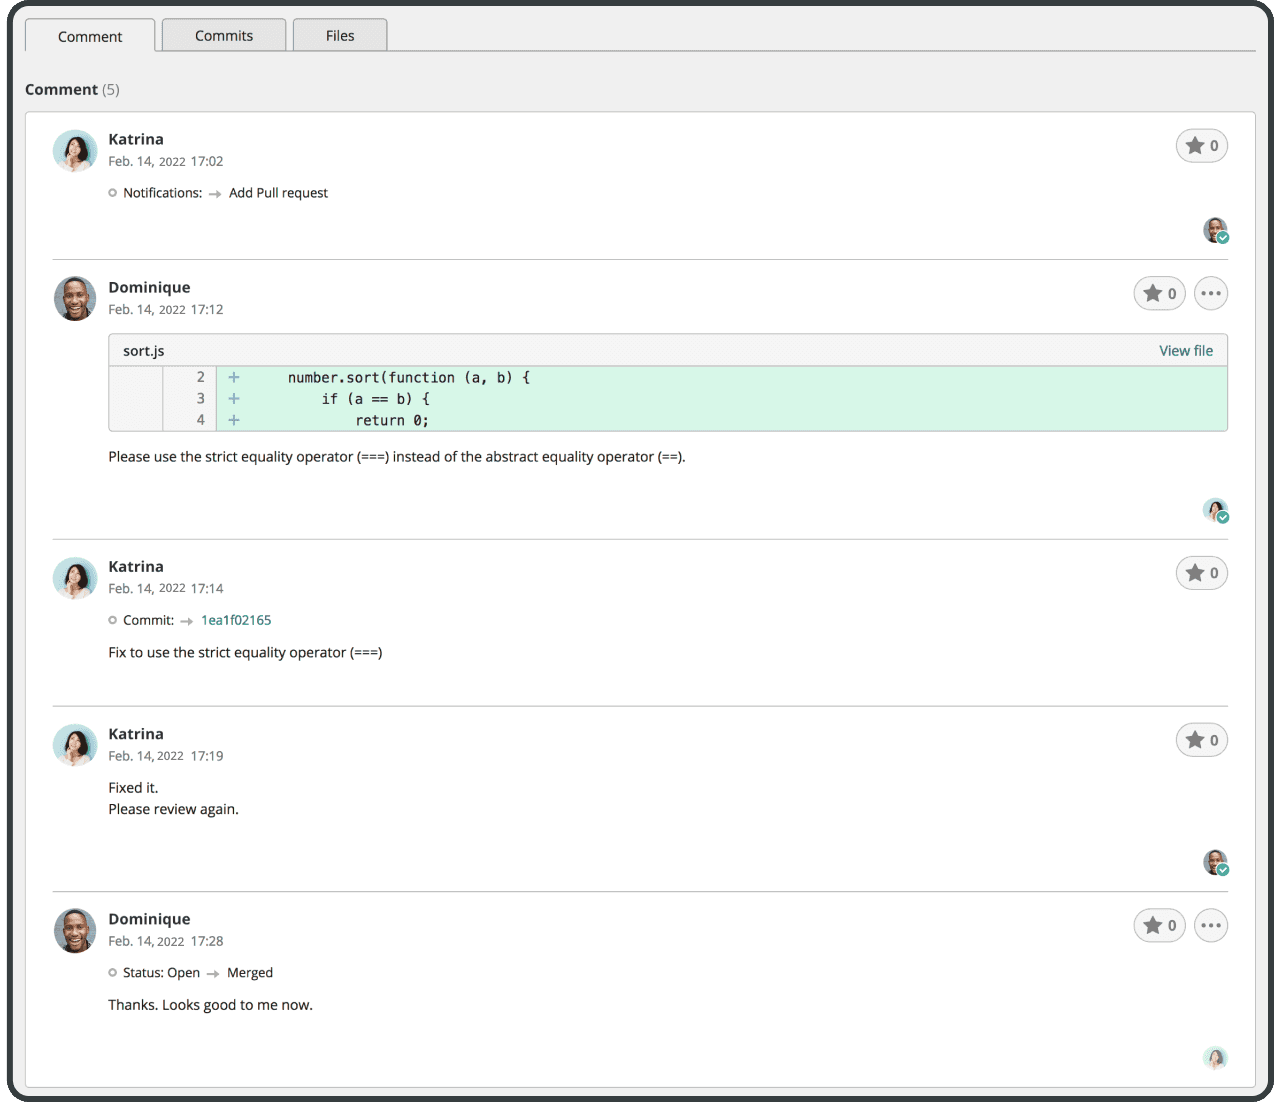Click Add Pull request notification text
1281x1102 pixels.
click(x=277, y=192)
